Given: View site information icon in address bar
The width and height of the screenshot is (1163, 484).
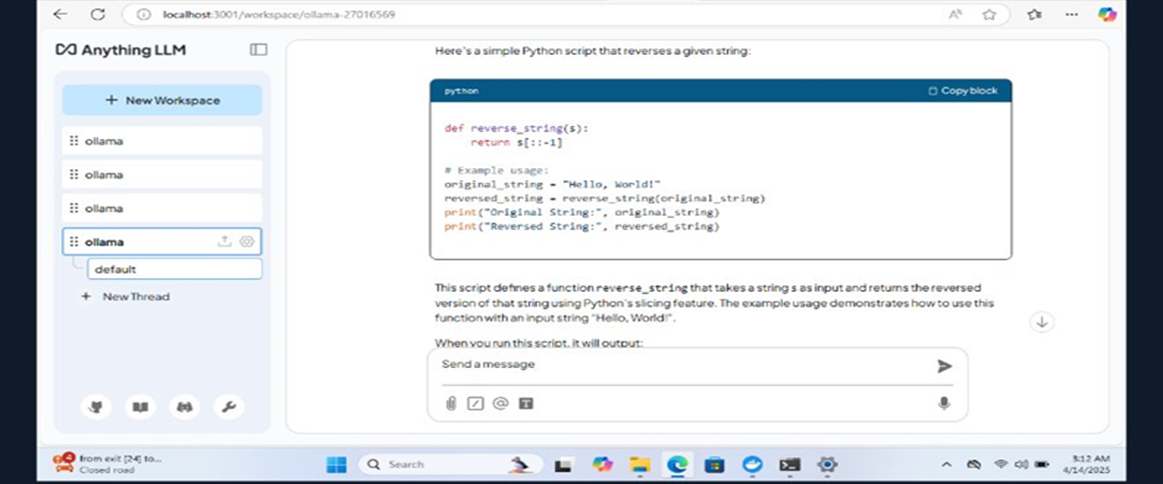Looking at the screenshot, I should click(x=145, y=14).
